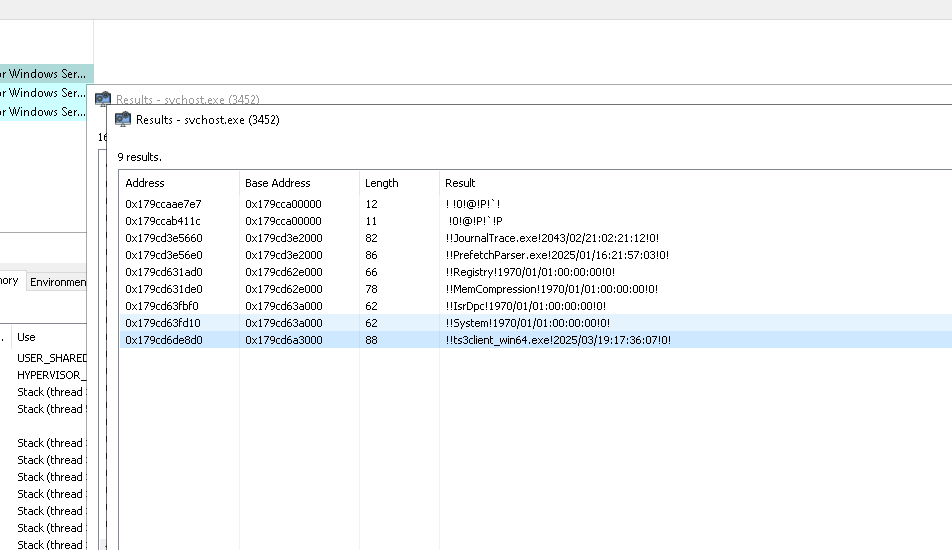Focus the background Results - svchost.exe window title
The width and height of the screenshot is (952, 550).
pos(188,99)
